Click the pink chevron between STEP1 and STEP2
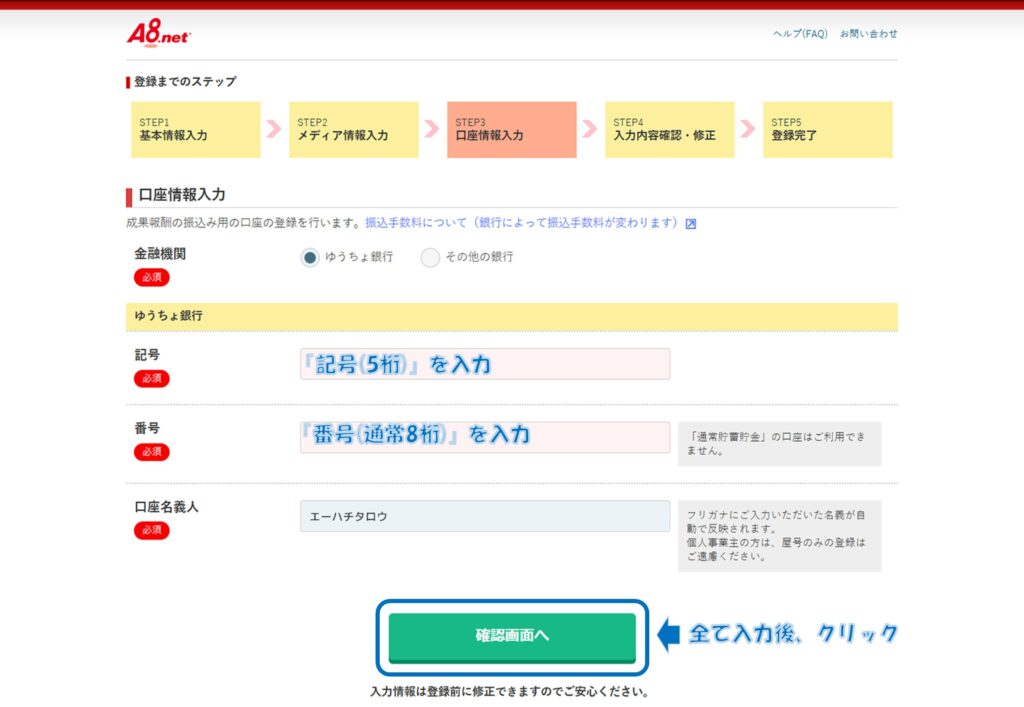Viewport: 1024px width, 707px height. pyautogui.click(x=274, y=129)
